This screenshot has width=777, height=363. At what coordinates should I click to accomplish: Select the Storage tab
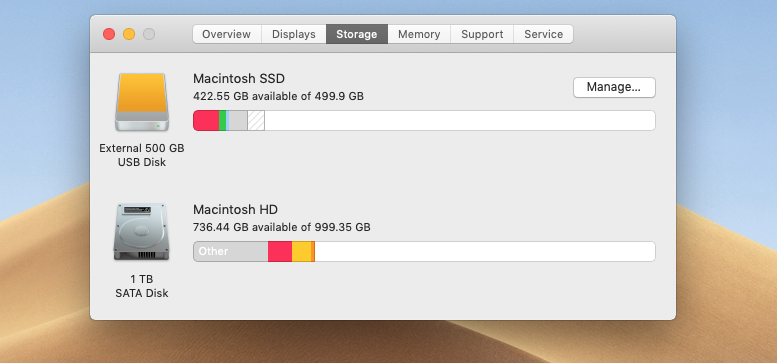coord(357,34)
